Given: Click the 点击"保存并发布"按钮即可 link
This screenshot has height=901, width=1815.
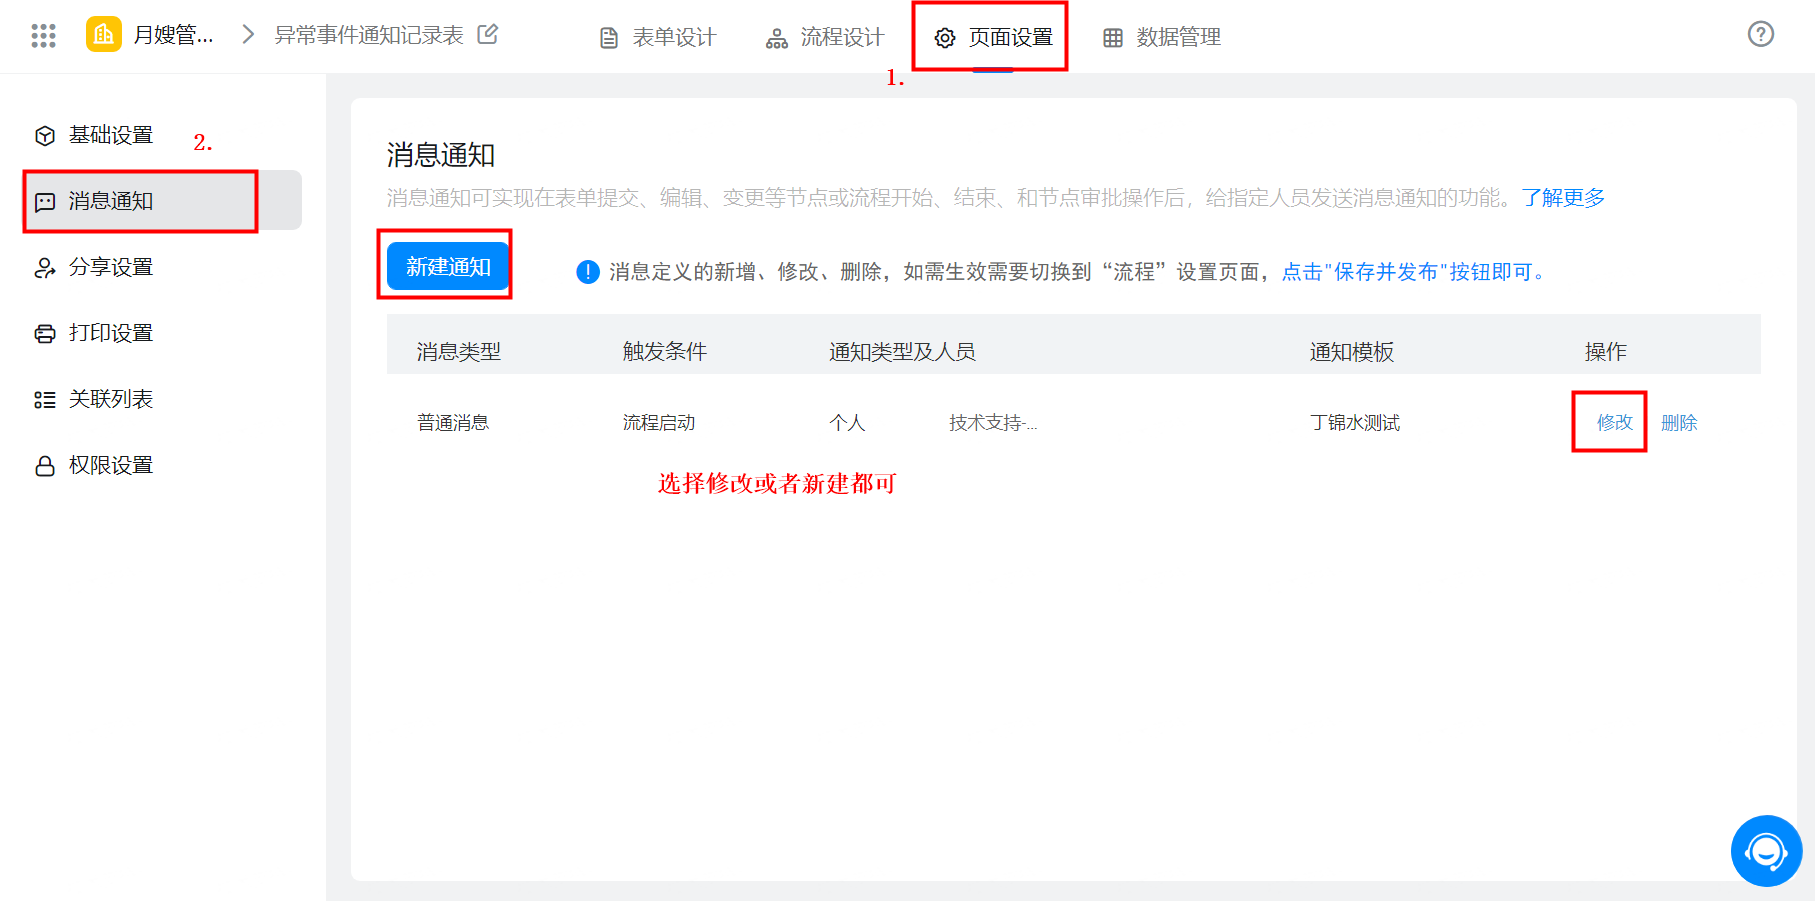Looking at the screenshot, I should click(1413, 272).
